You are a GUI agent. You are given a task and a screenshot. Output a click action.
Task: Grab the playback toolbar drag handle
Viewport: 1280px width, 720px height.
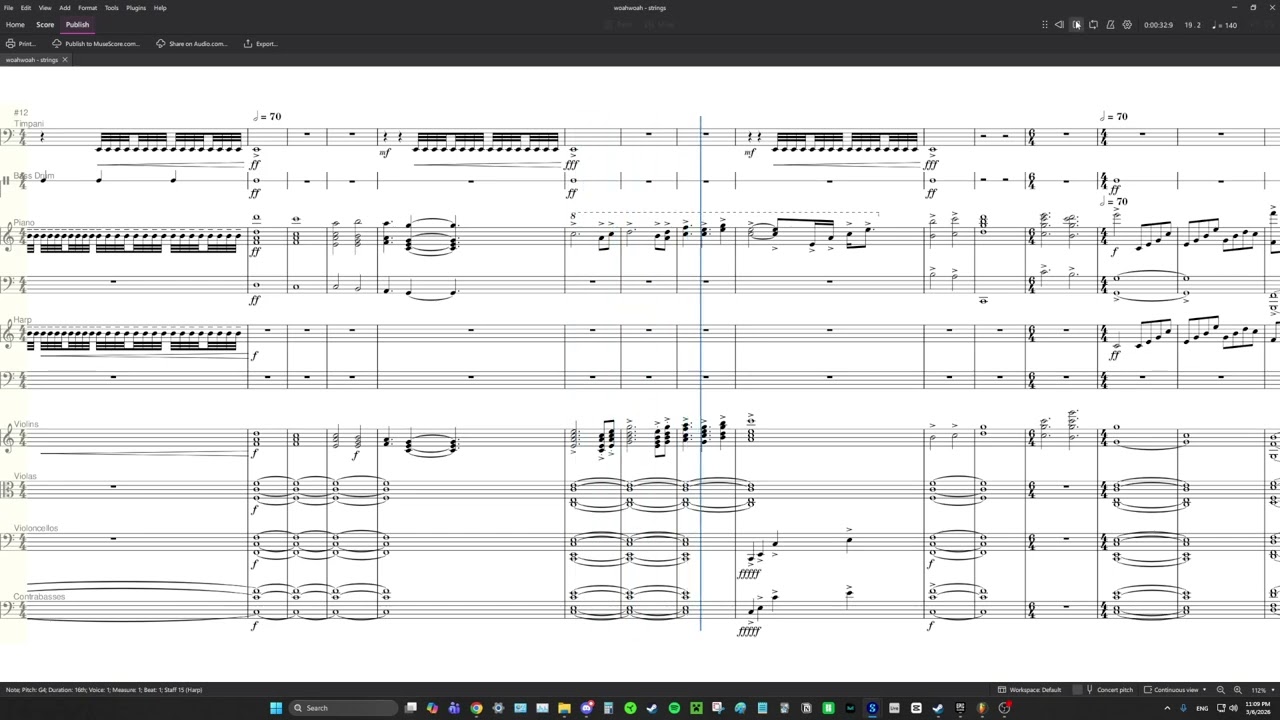[1045, 25]
